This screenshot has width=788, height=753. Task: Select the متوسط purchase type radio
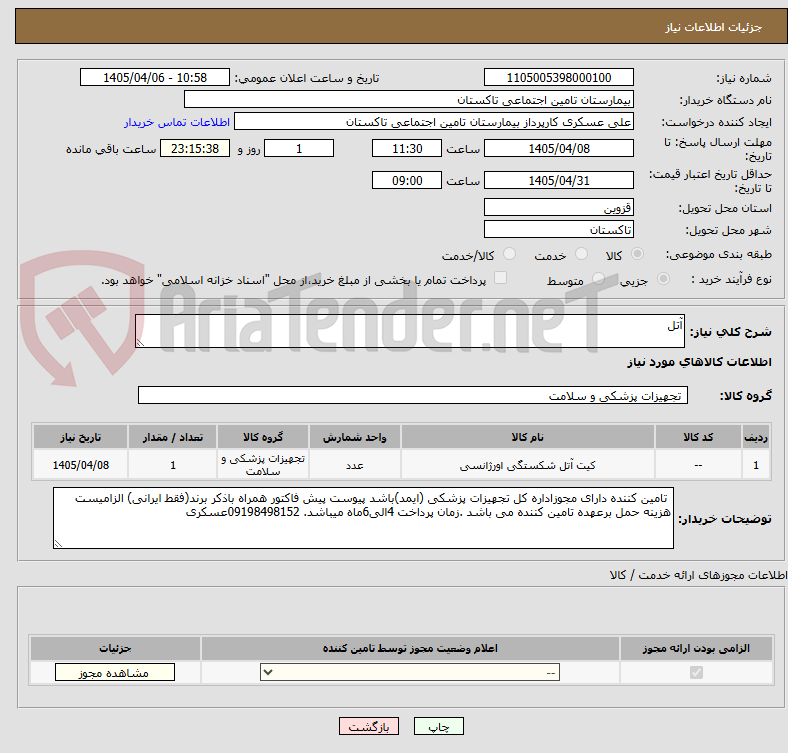(x=599, y=278)
